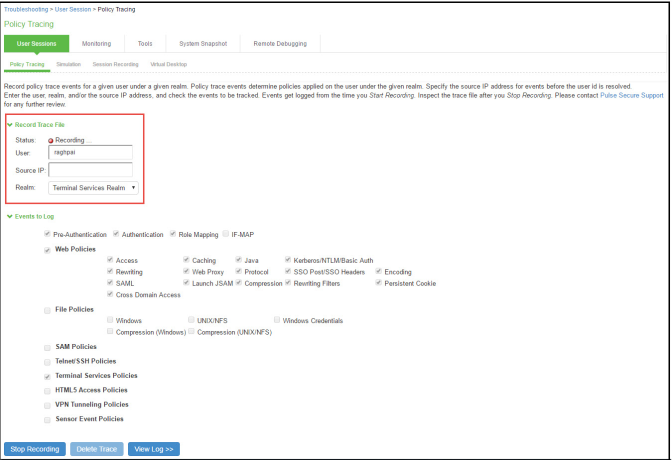Uncheck the Kerberos/NTLM/Basic Auth checkbox
The height and width of the screenshot is (460, 672).
point(288,259)
